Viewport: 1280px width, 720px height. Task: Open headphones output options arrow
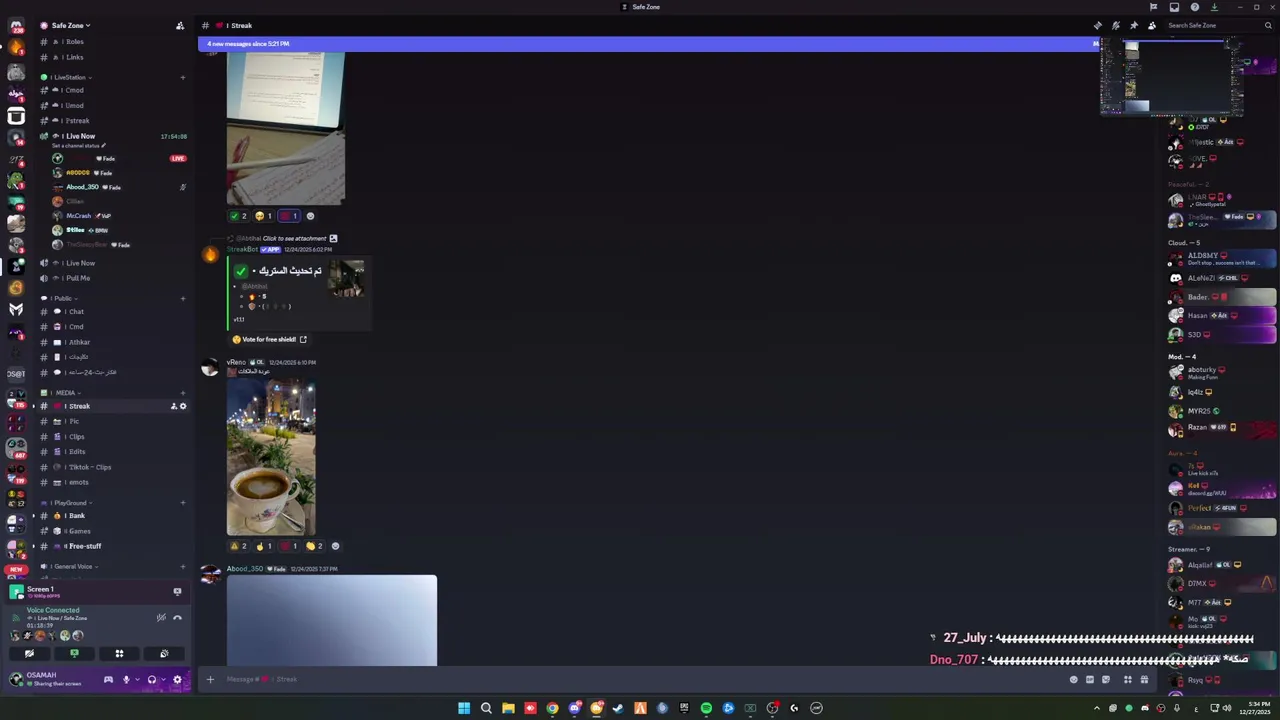tap(163, 680)
